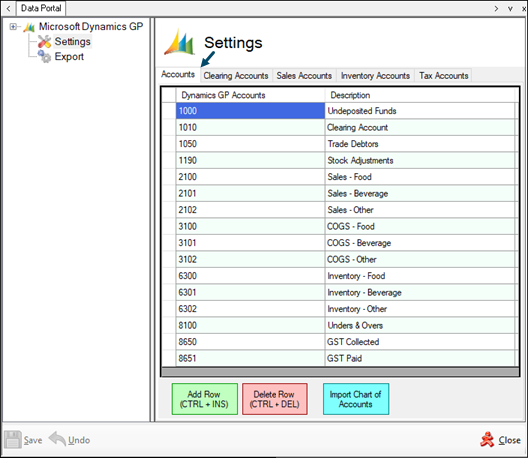Select account cell 1050

coord(250,144)
